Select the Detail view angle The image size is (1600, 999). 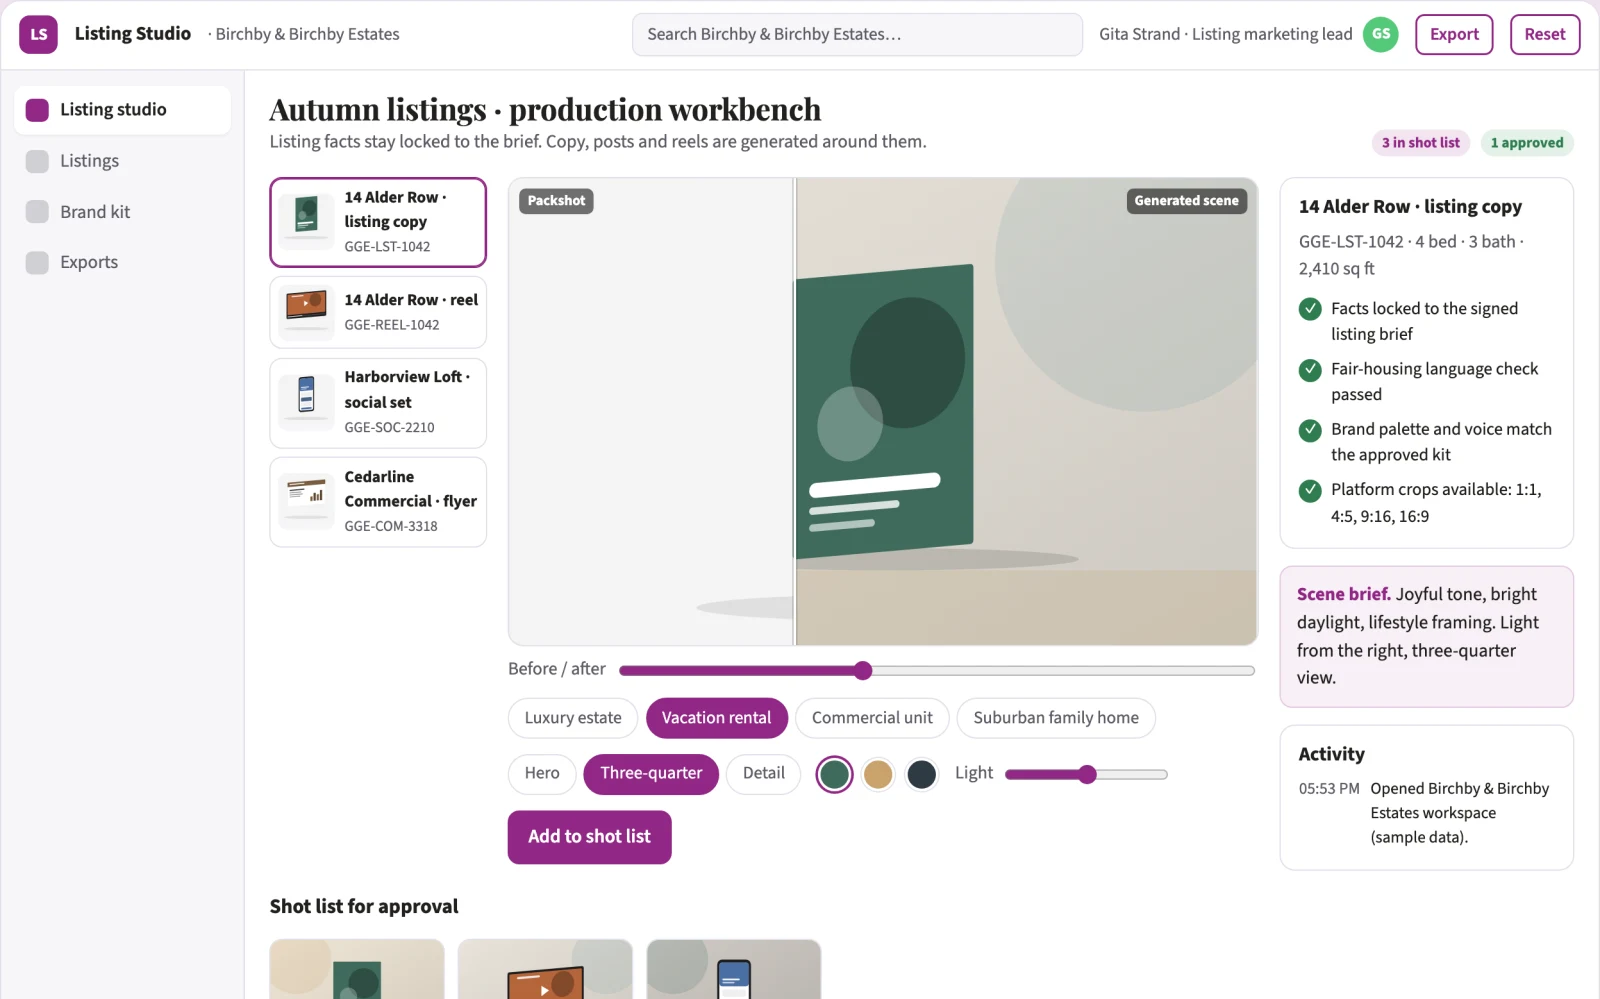coord(763,774)
